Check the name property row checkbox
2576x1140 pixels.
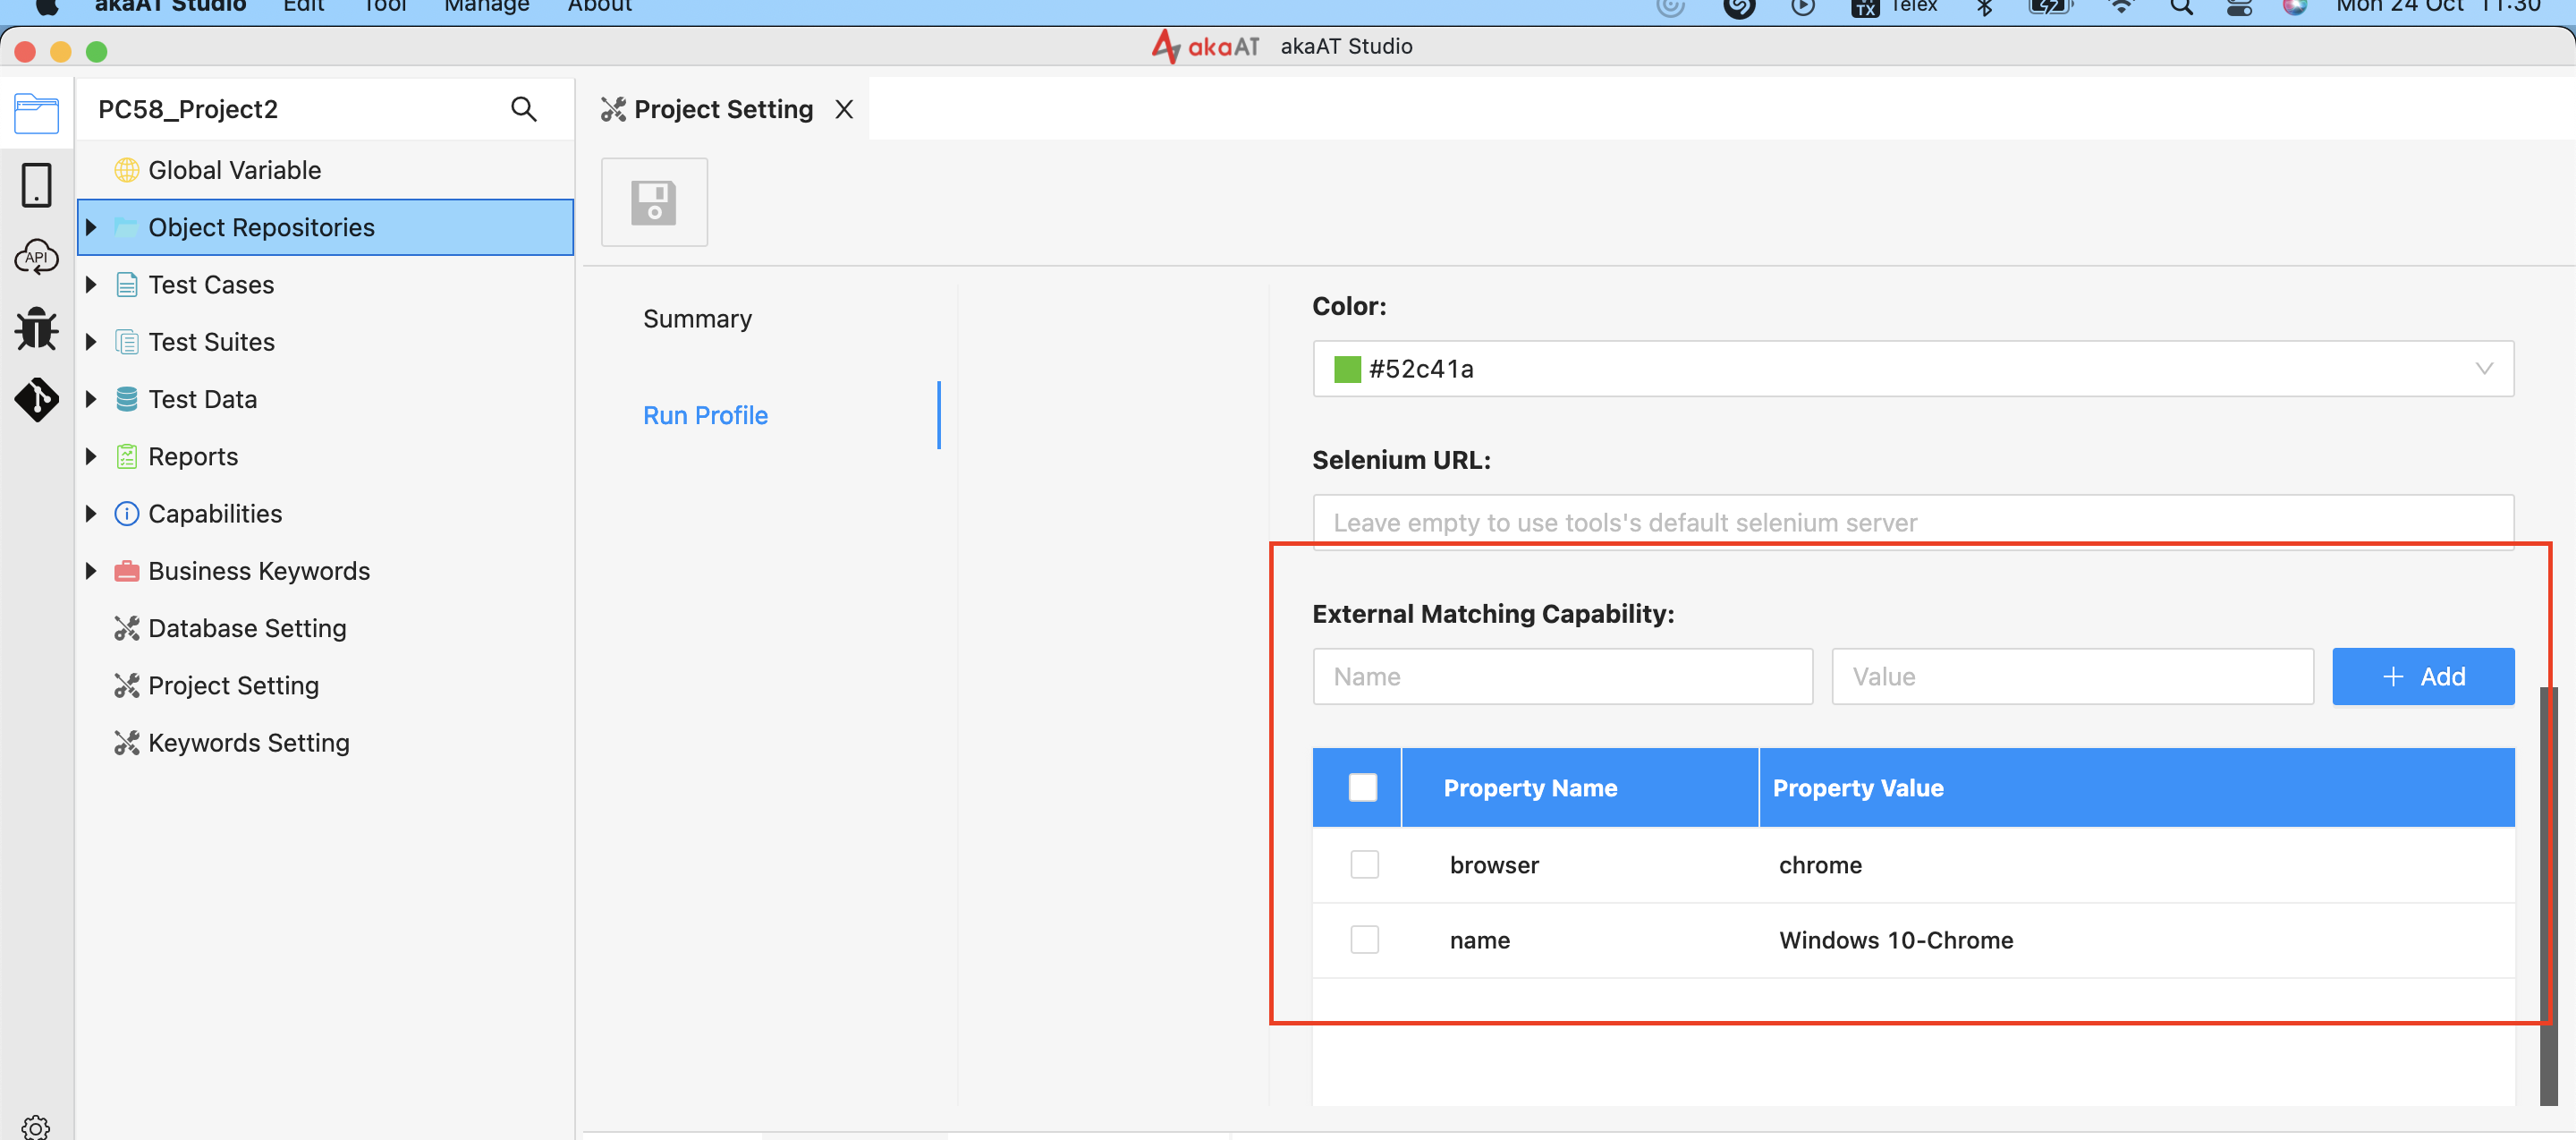(x=1364, y=939)
